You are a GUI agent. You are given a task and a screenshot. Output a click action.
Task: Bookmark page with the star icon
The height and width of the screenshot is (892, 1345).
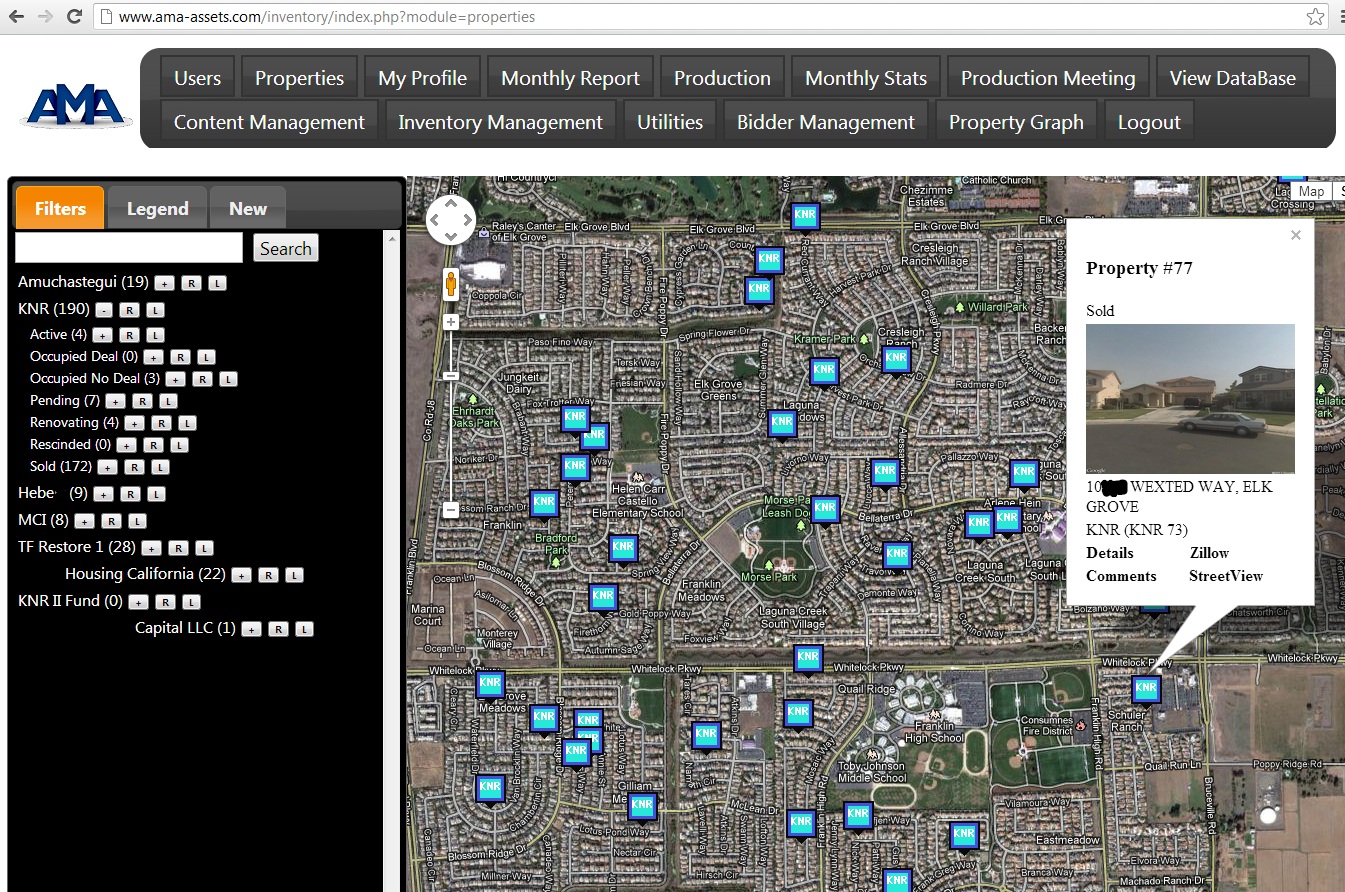tap(1315, 17)
